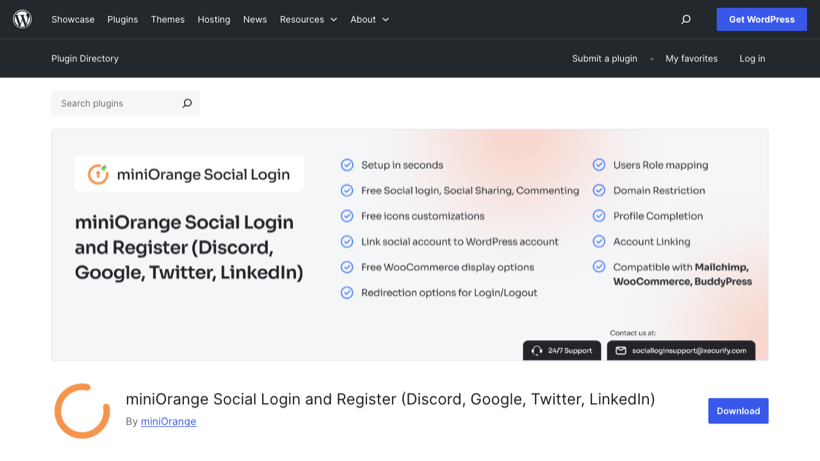
Task: Expand the Resources dropdown menu
Action: tap(308, 19)
